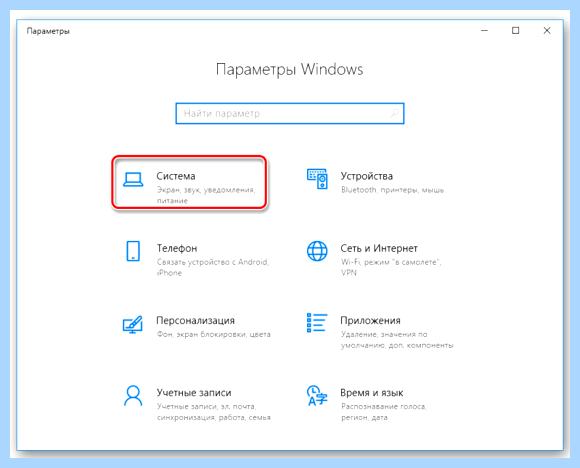Image resolution: width=580 pixels, height=468 pixels.
Task: Click the Сеть и Интернет globe icon
Action: pos(317,251)
